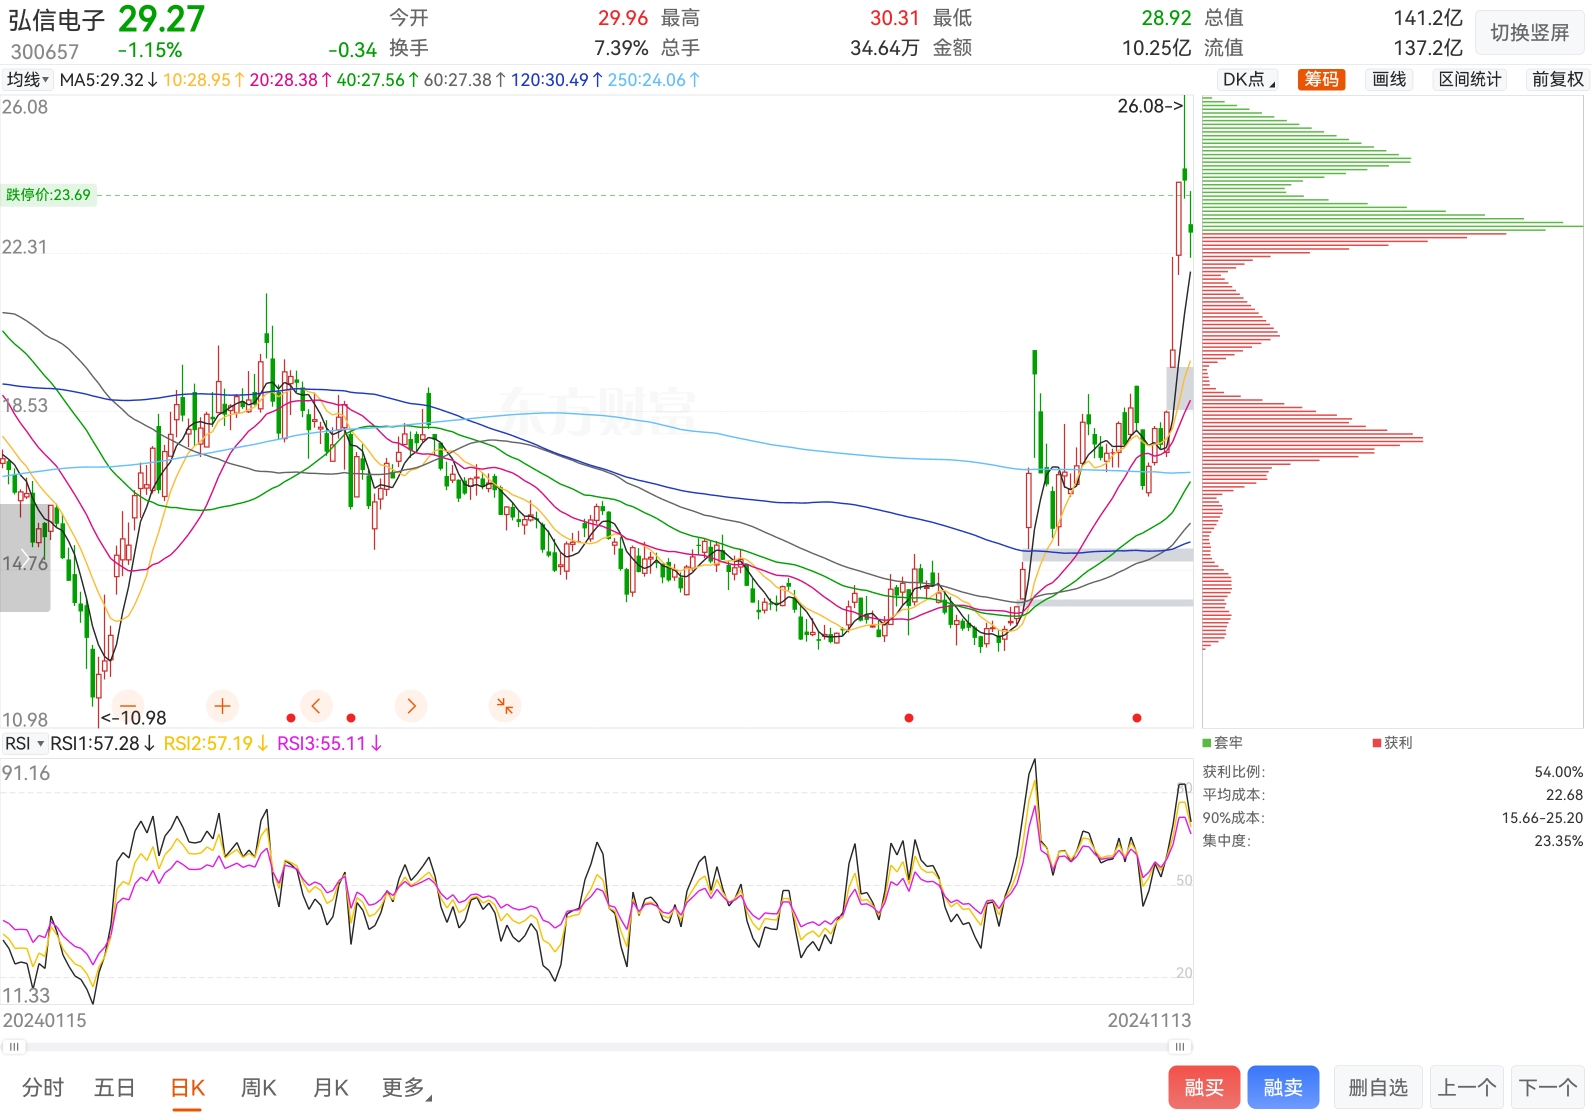Image resolution: width=1592 pixels, height=1116 pixels.
Task: Open the RSI indicator dropdown
Action: (x=24, y=743)
